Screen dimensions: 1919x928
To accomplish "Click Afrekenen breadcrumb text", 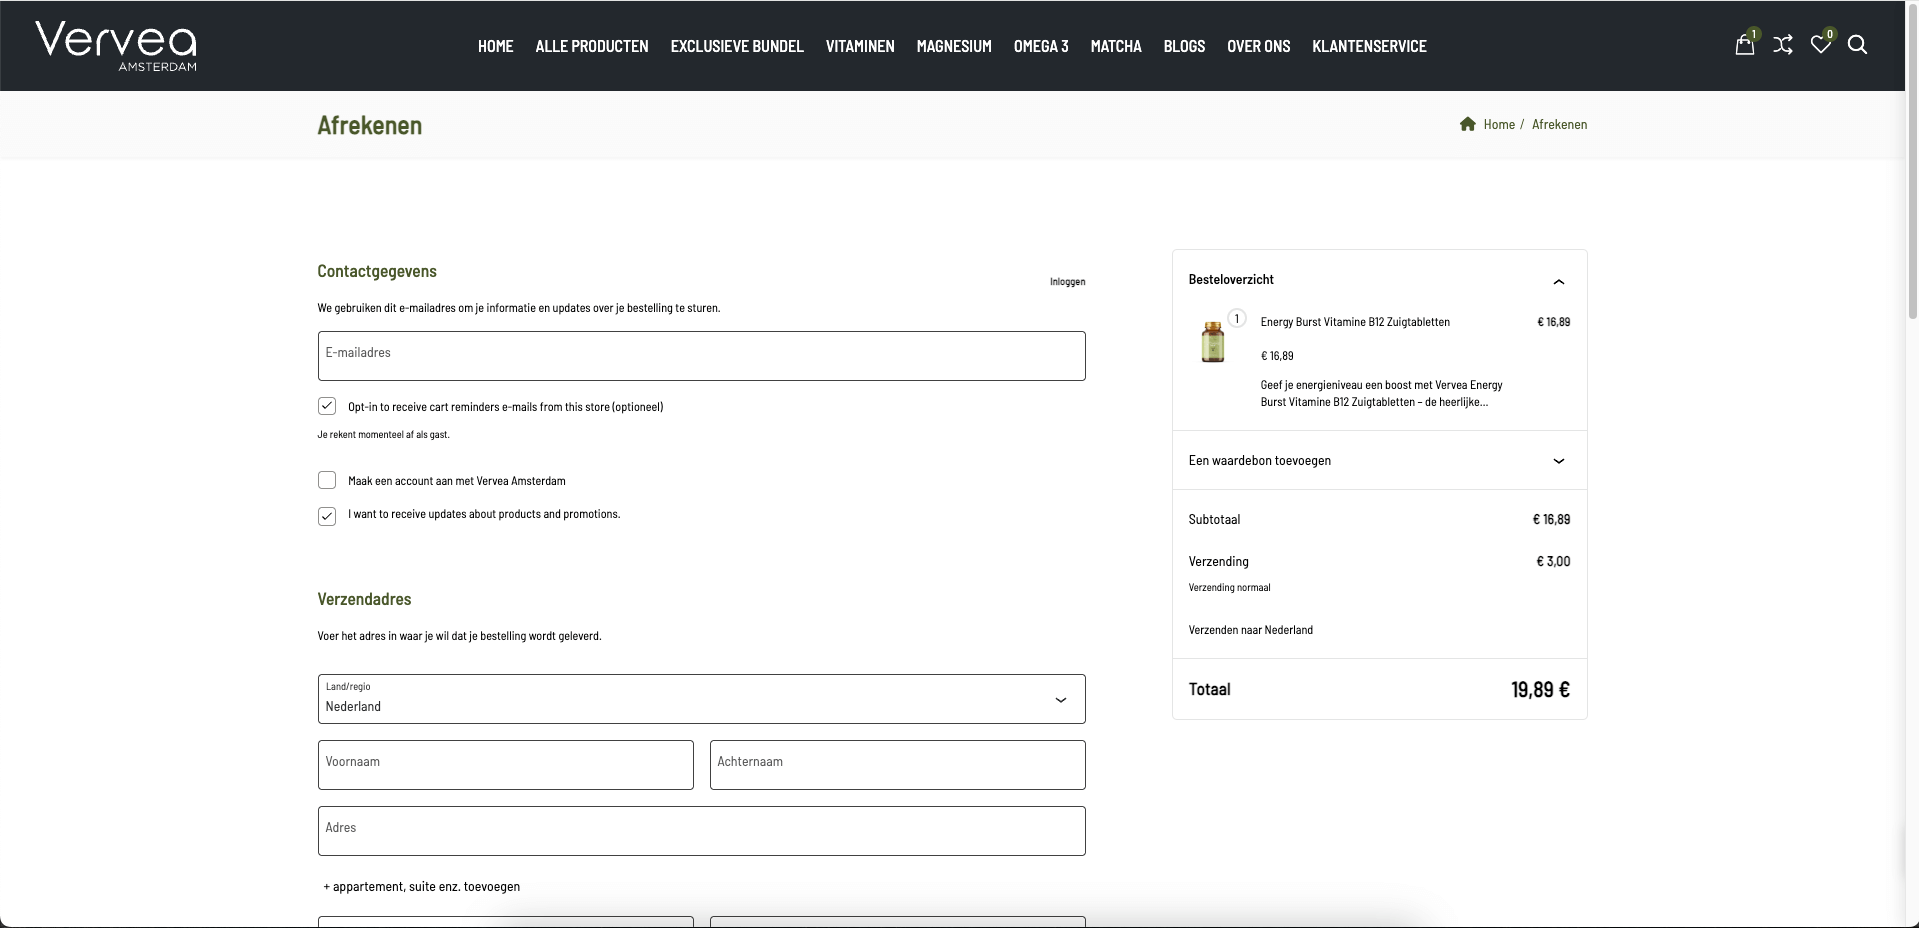I will [x=1559, y=124].
